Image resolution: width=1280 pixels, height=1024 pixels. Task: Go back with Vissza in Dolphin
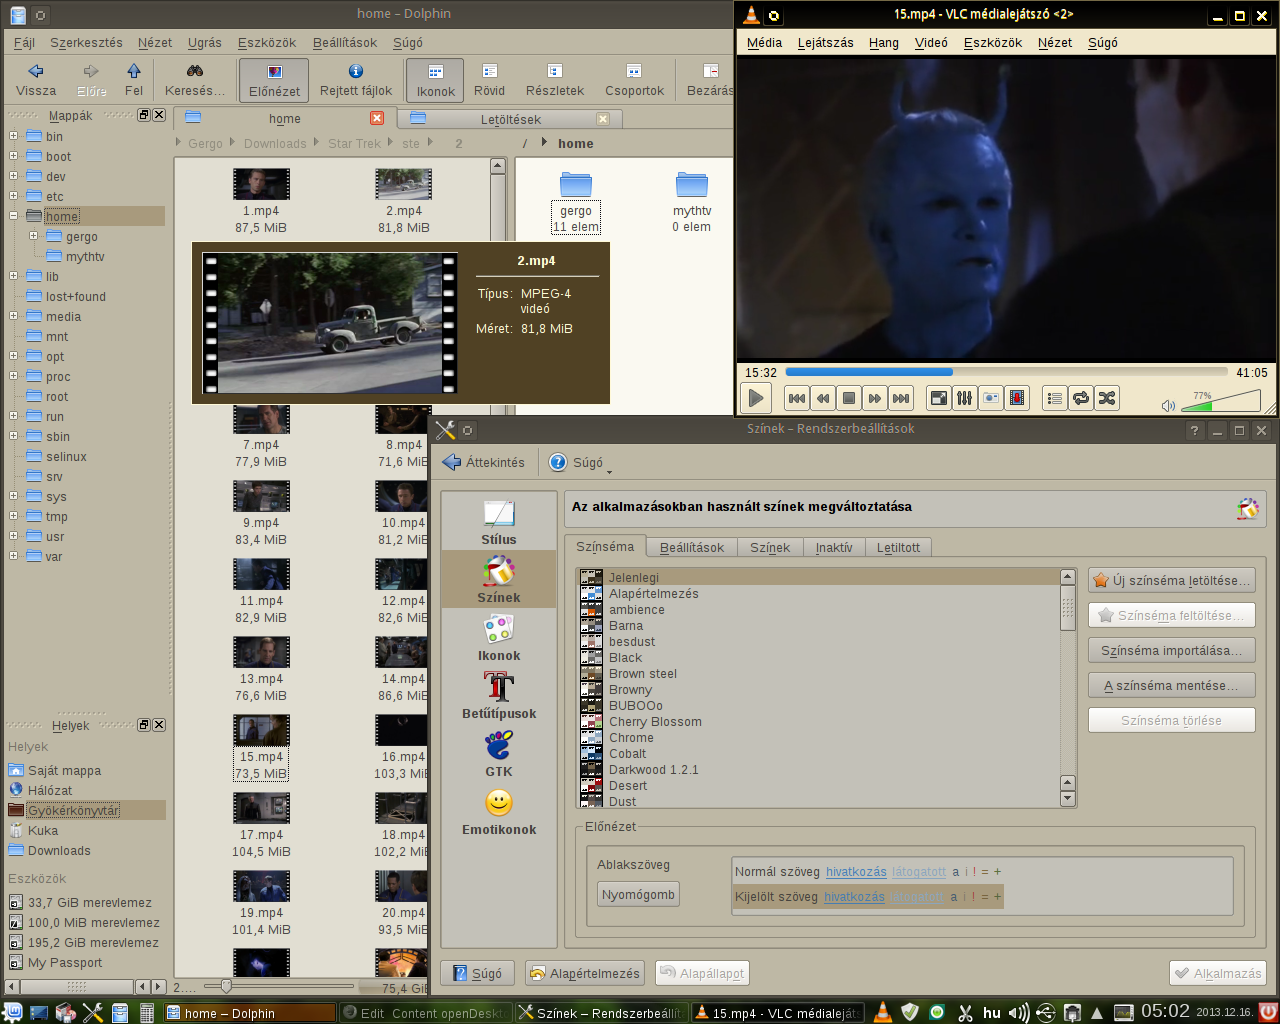(x=36, y=80)
